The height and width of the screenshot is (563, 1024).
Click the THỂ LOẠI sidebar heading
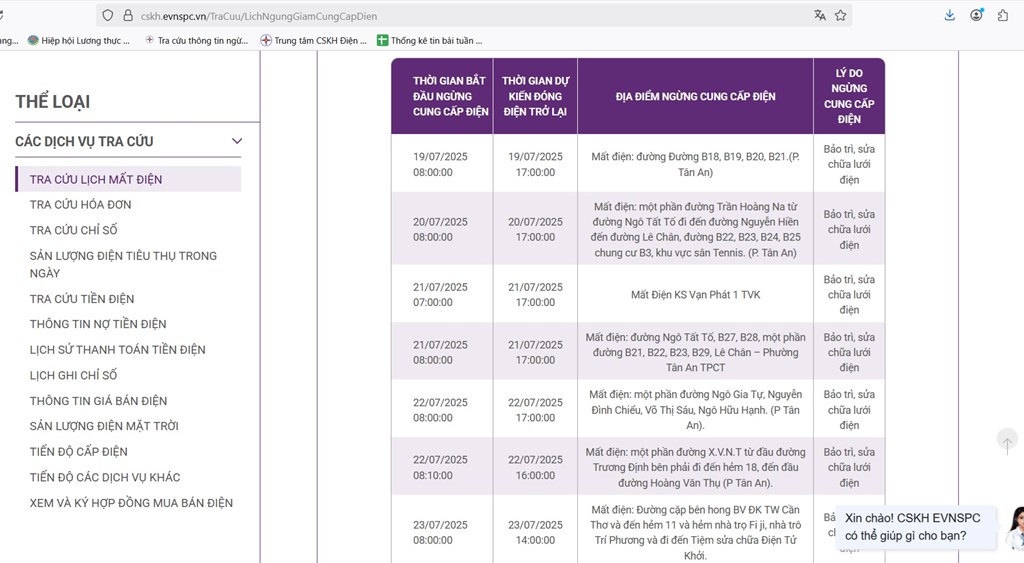[53, 101]
